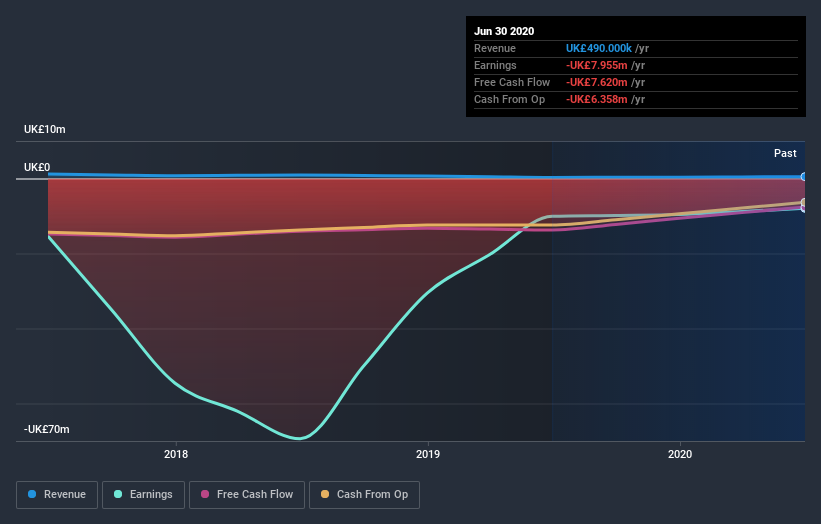
Task: Click the UK£0 y-axis label
Action: click(37, 167)
